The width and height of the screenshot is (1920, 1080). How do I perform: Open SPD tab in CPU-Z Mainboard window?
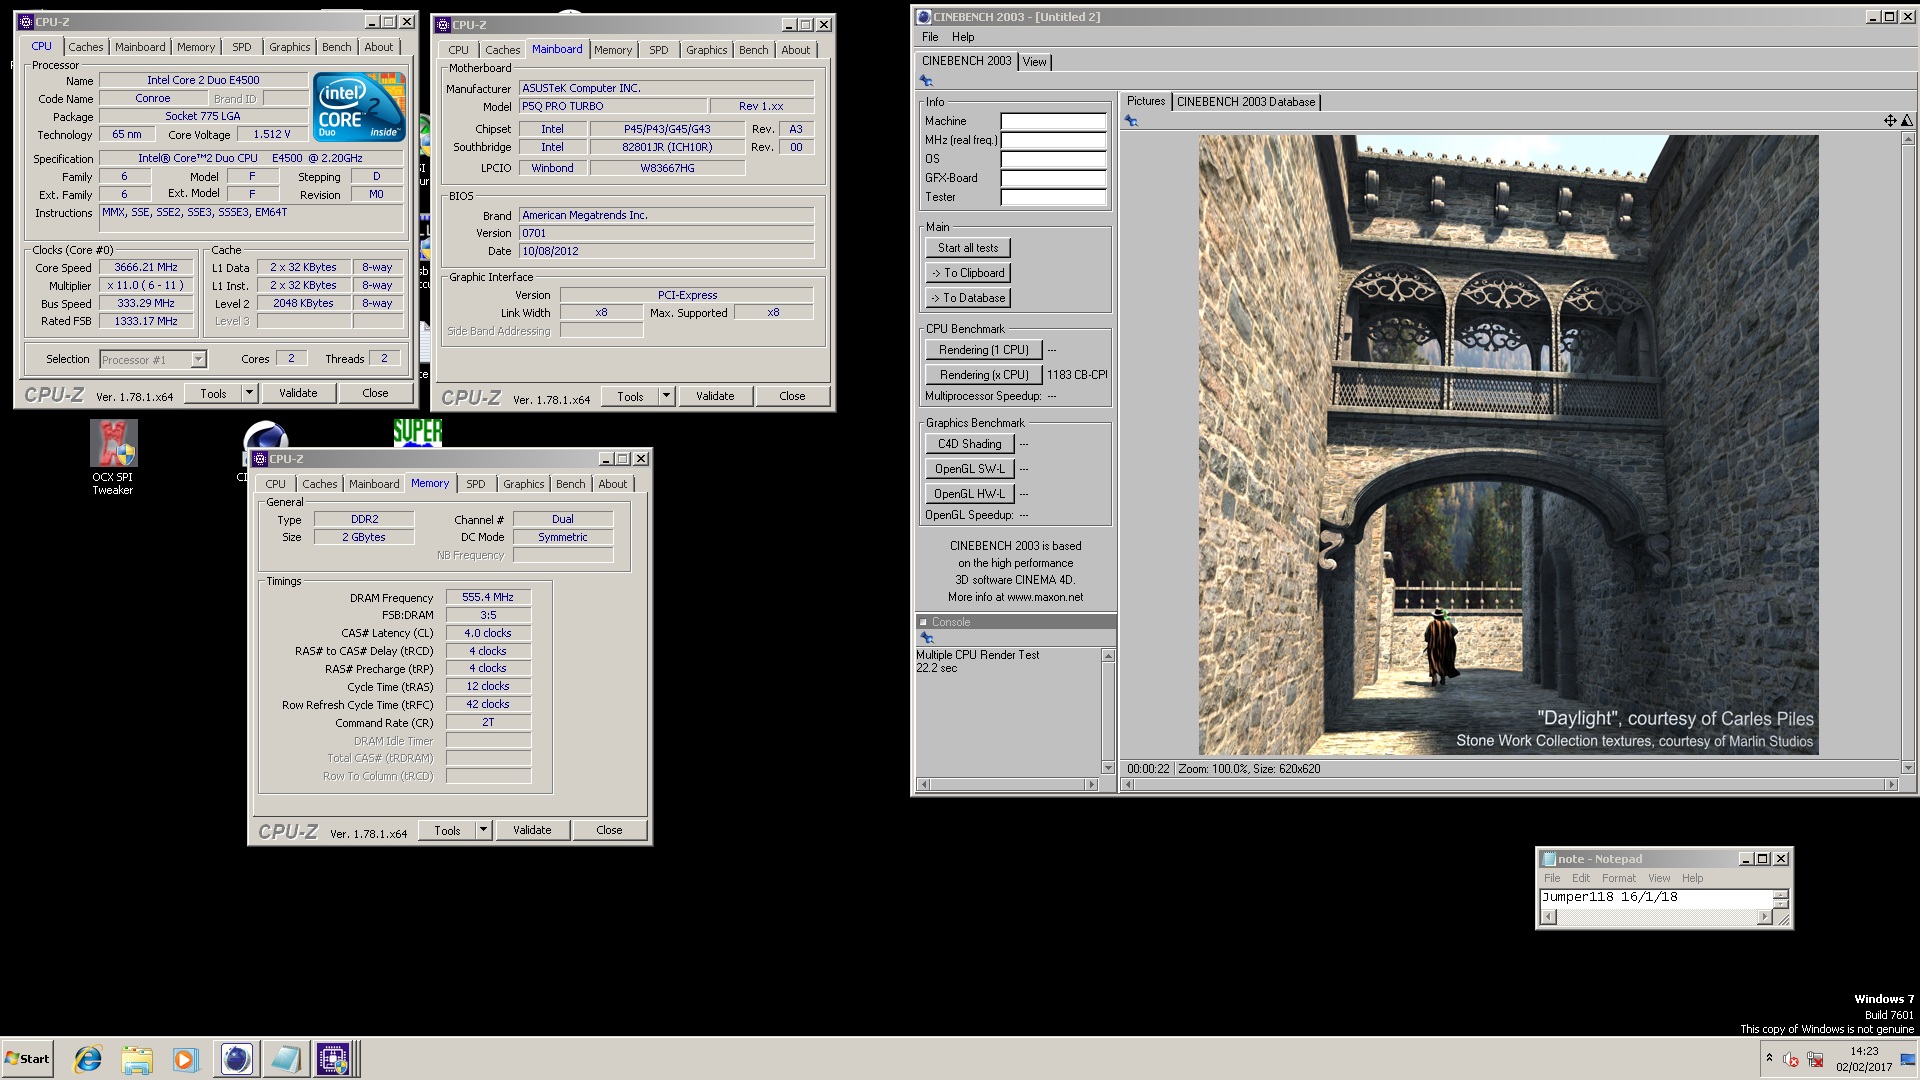pyautogui.click(x=658, y=50)
